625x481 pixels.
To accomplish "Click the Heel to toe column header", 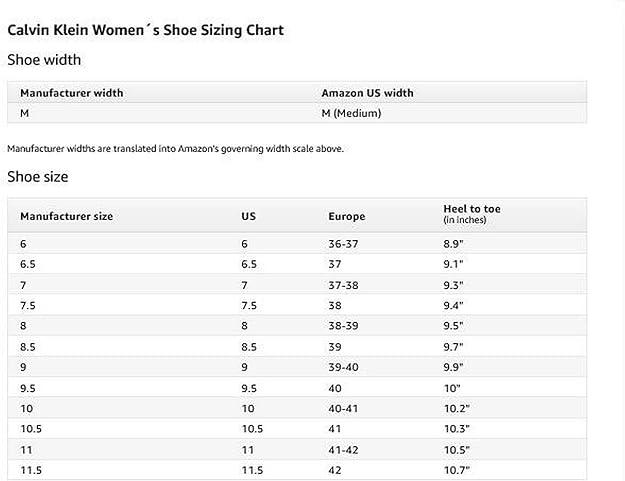I will tap(472, 209).
